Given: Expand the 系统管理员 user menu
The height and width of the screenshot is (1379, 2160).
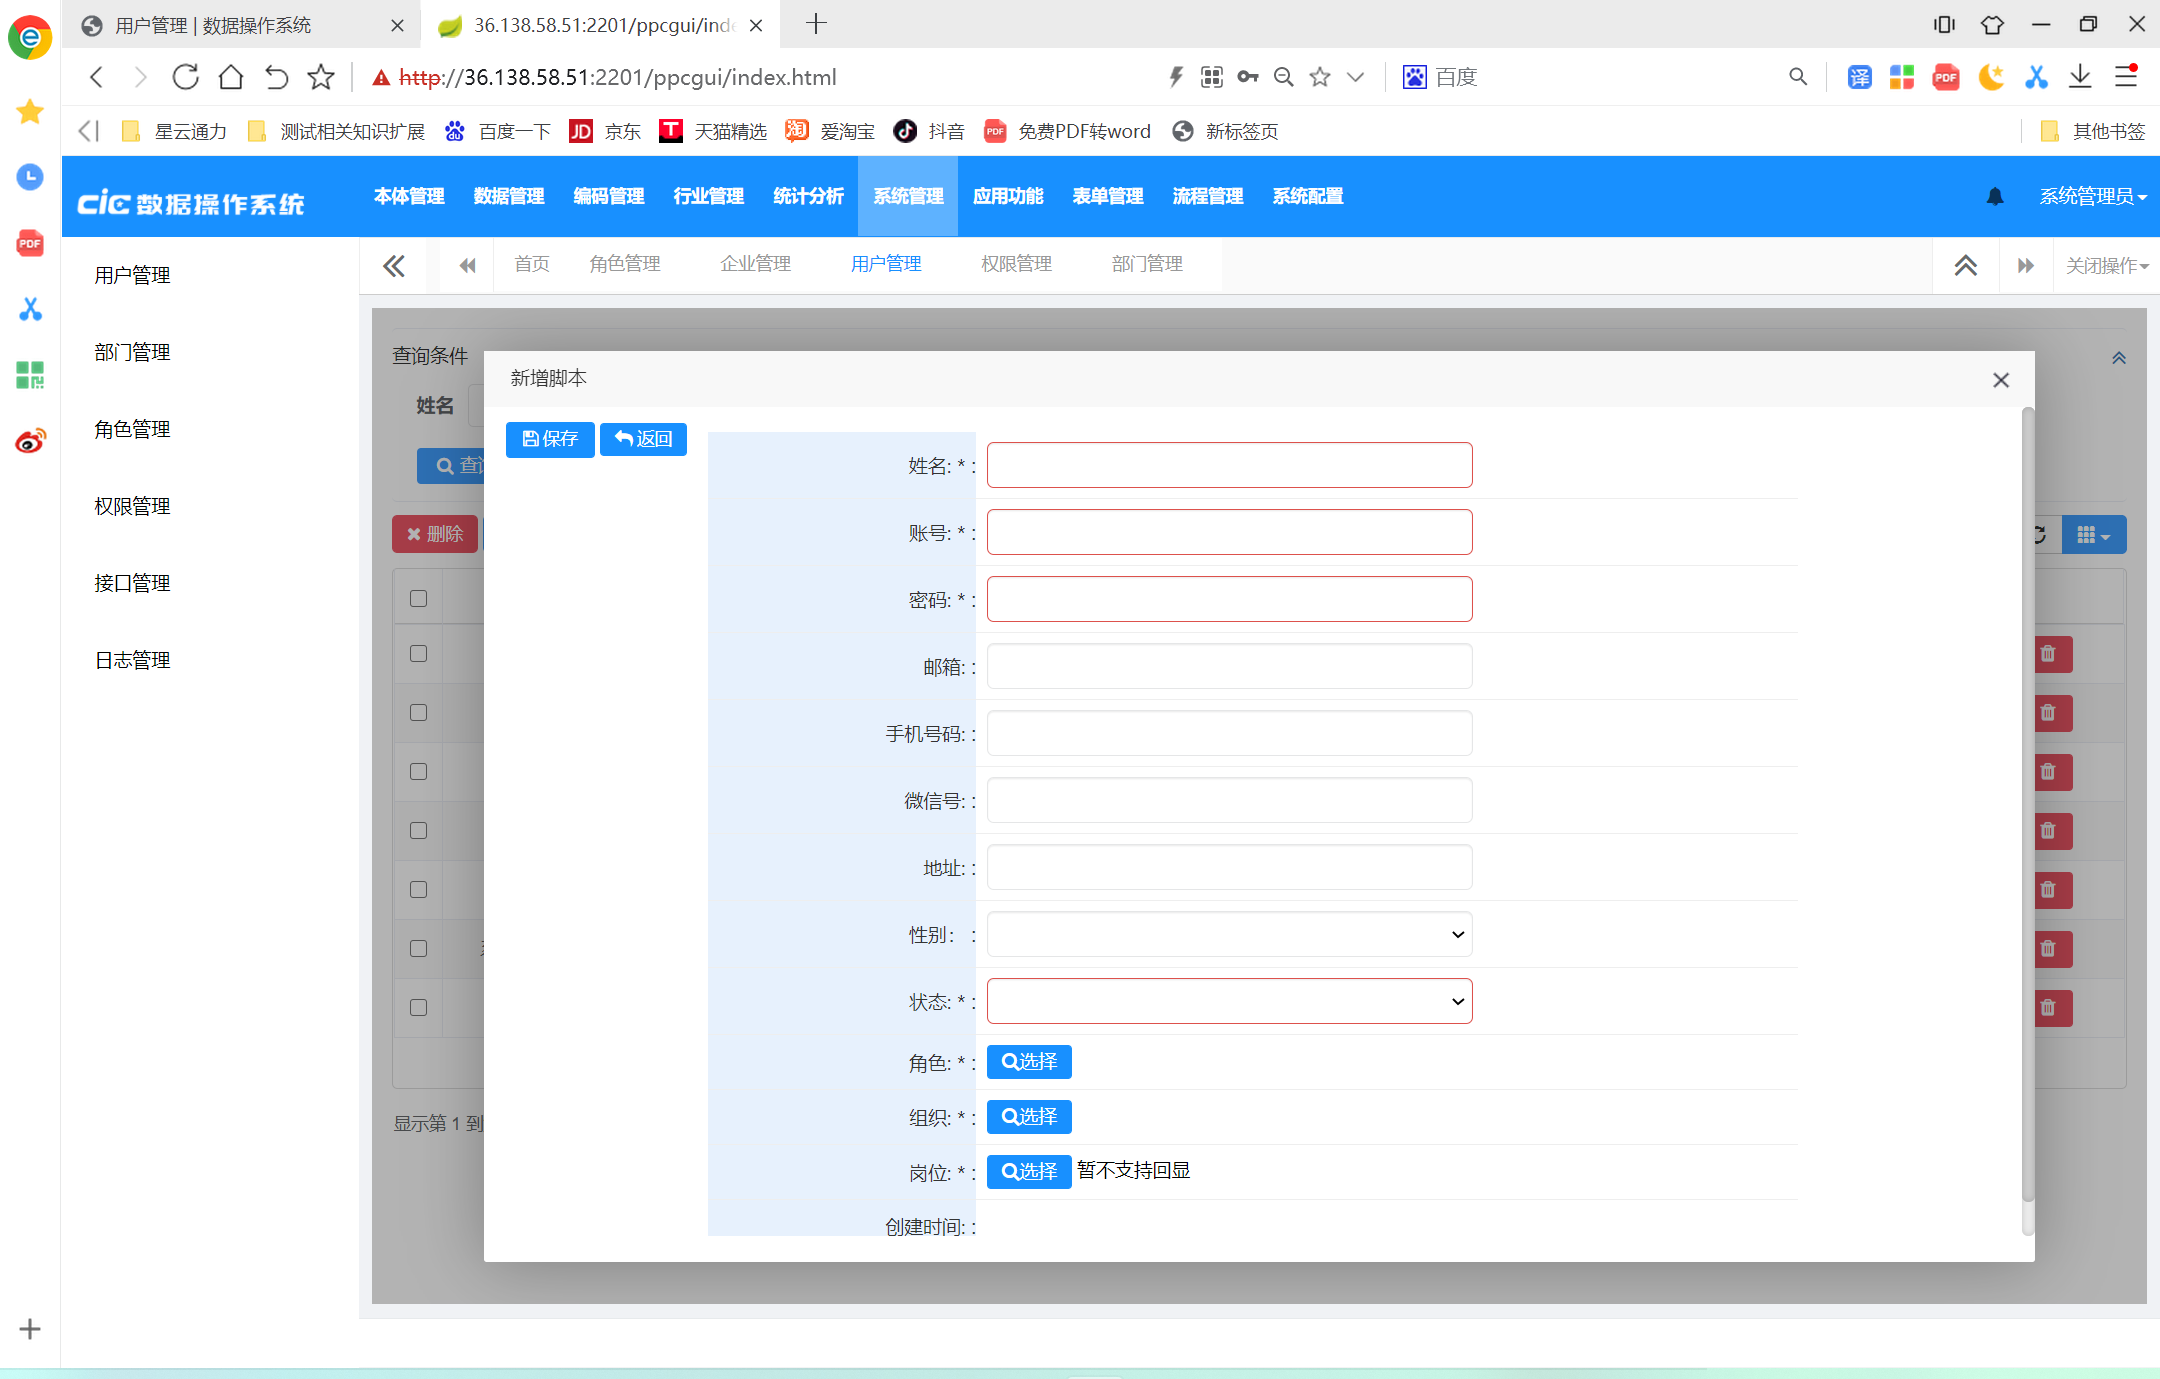Looking at the screenshot, I should (2092, 197).
